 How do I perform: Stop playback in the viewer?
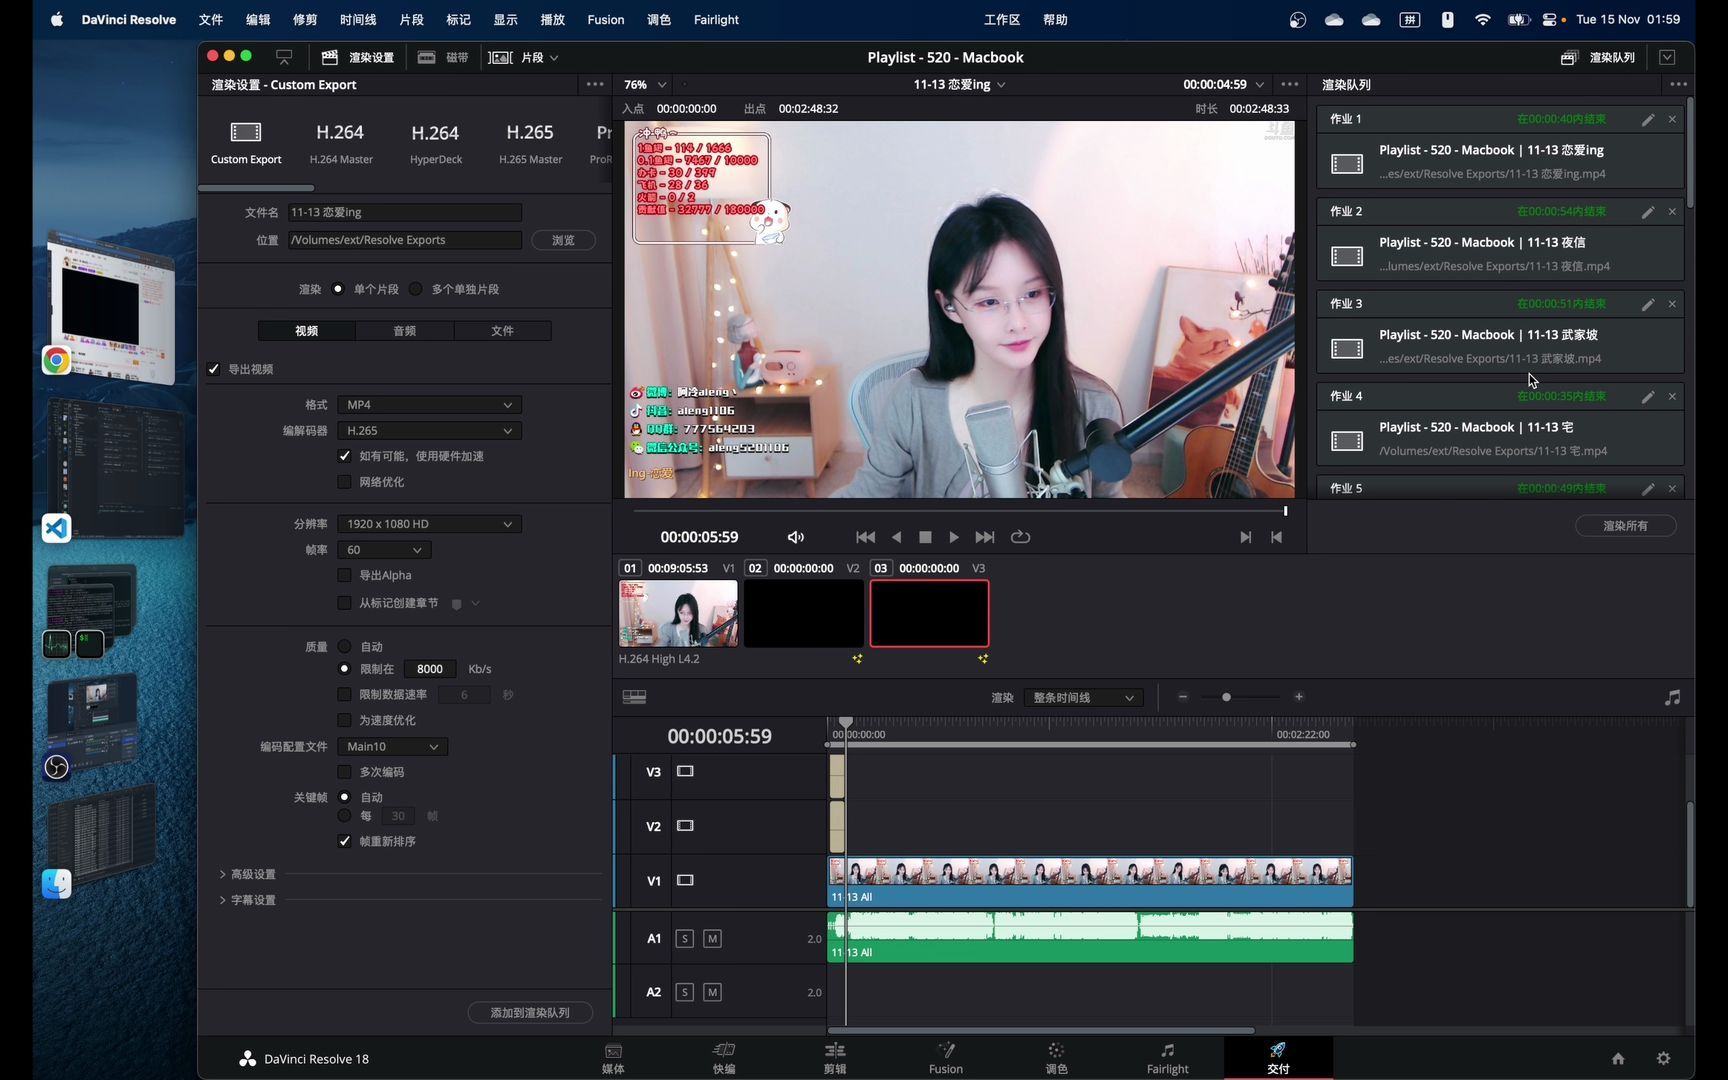click(925, 537)
